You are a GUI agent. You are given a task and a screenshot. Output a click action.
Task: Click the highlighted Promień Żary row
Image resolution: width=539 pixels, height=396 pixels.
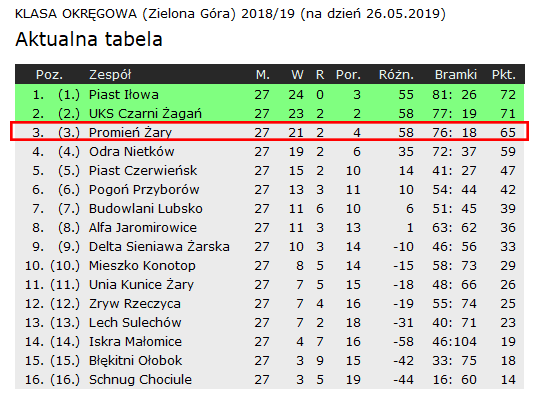(270, 131)
